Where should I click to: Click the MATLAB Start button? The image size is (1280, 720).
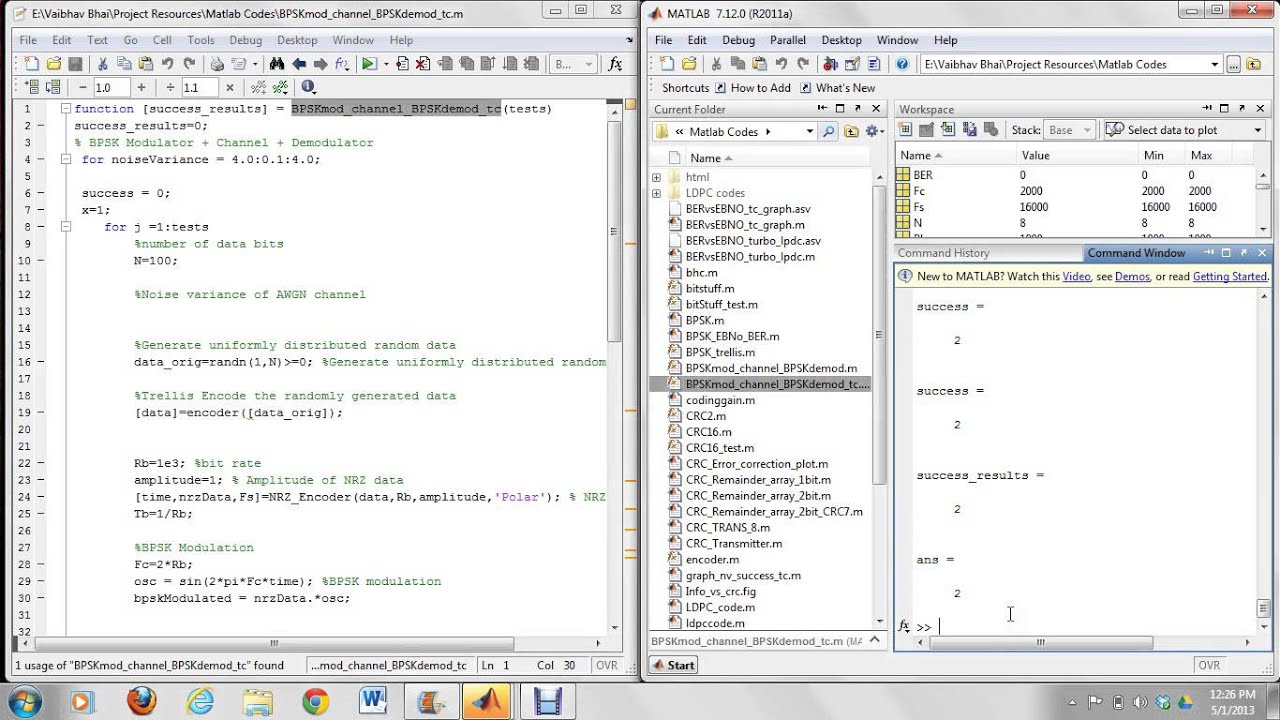(x=673, y=665)
